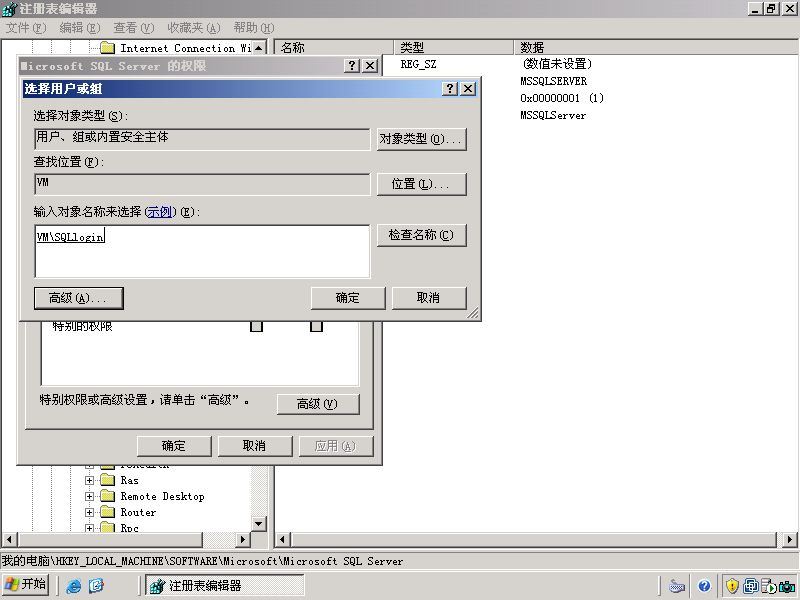Open the 收藏夹(A) menu
The image size is (800, 600).
pos(194,28)
